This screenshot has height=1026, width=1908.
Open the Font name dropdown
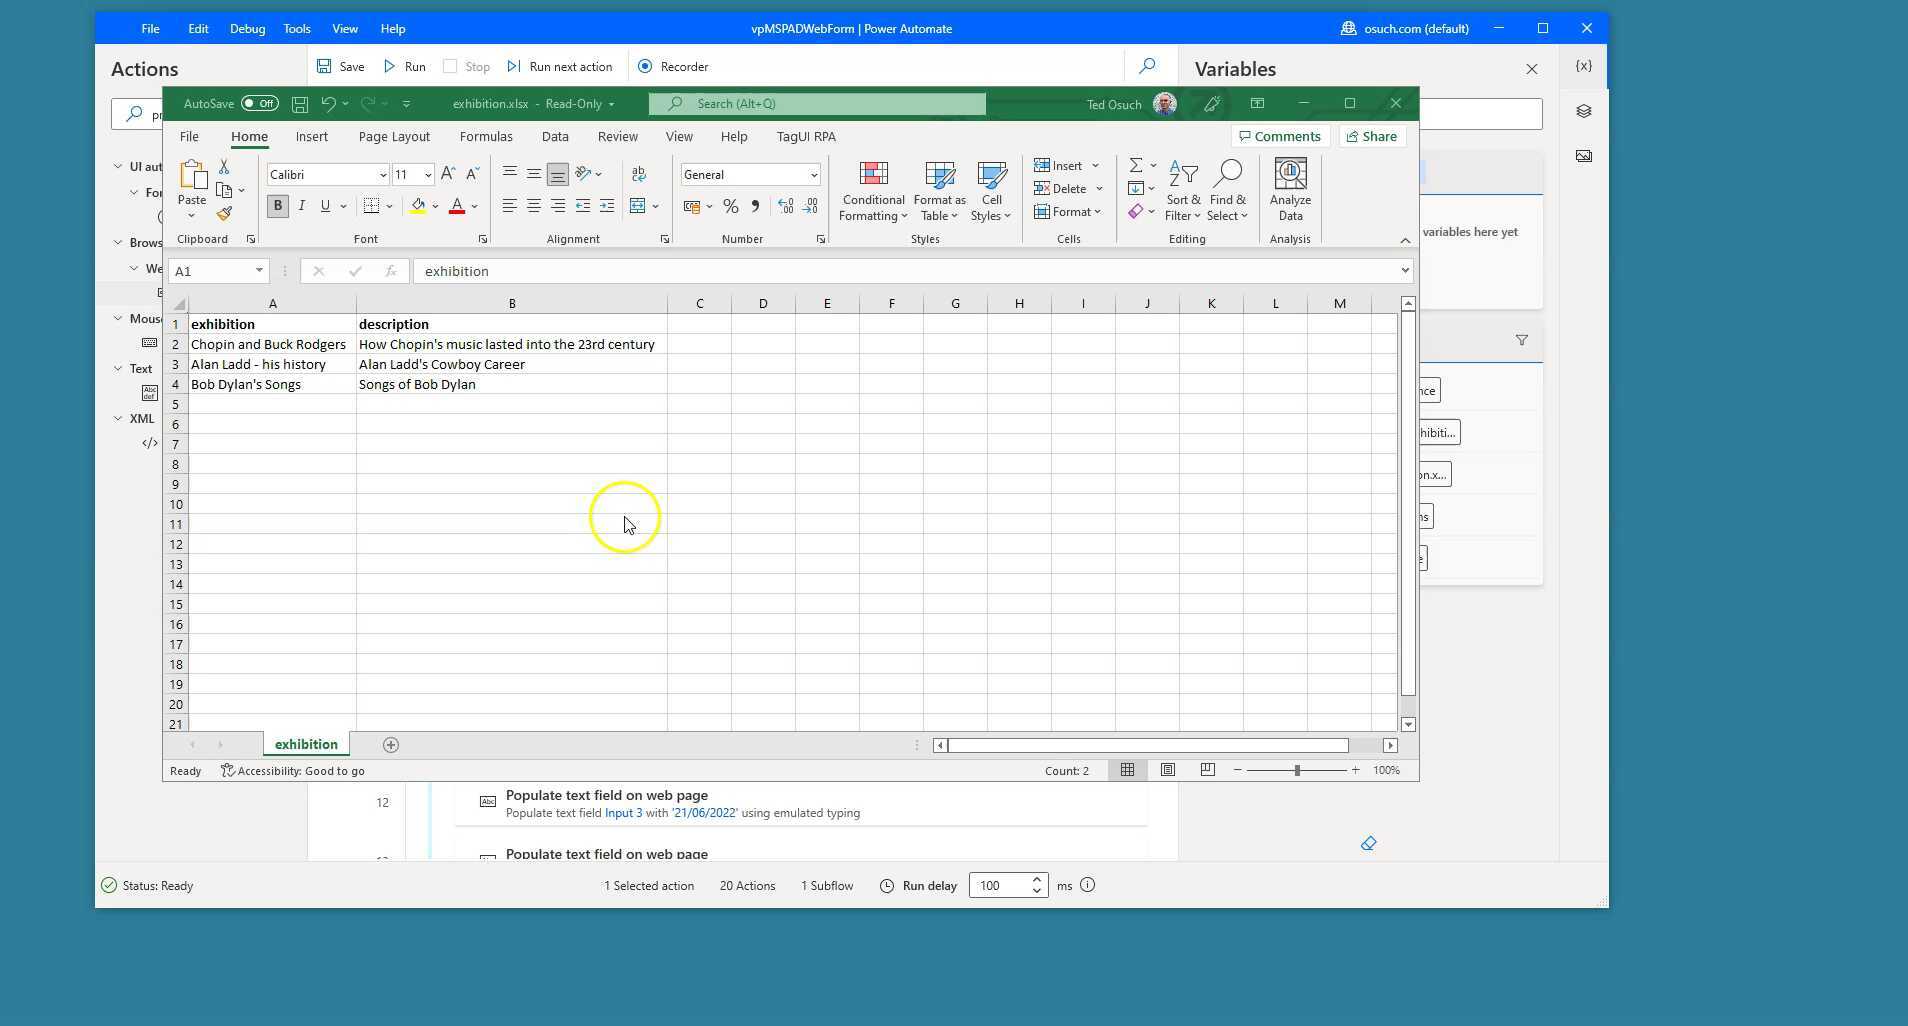[x=383, y=174]
